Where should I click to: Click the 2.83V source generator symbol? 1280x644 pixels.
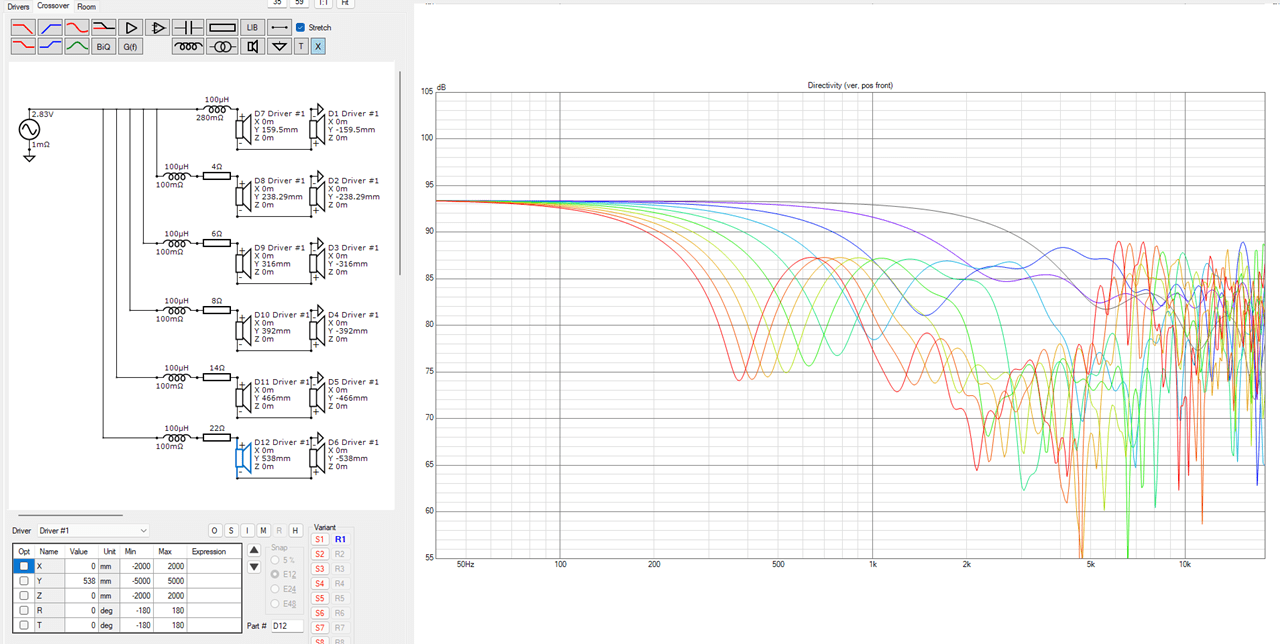[x=28, y=130]
